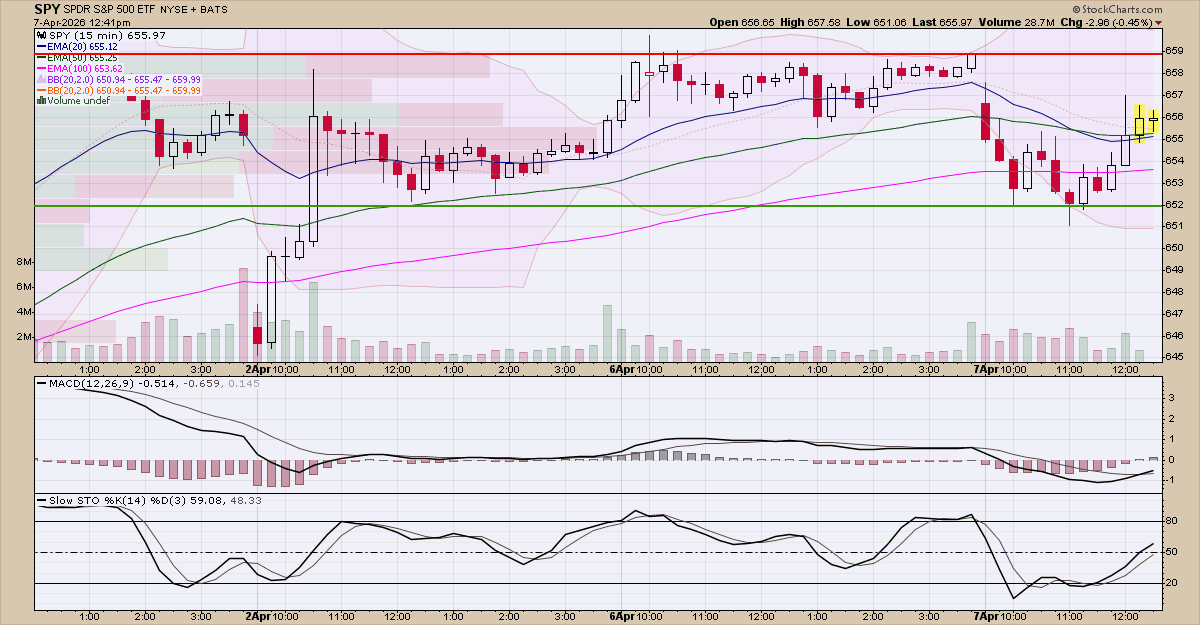Screen dimensions: 1200x625
Task: Click the 652 price axis label
Action: (x=1174, y=204)
